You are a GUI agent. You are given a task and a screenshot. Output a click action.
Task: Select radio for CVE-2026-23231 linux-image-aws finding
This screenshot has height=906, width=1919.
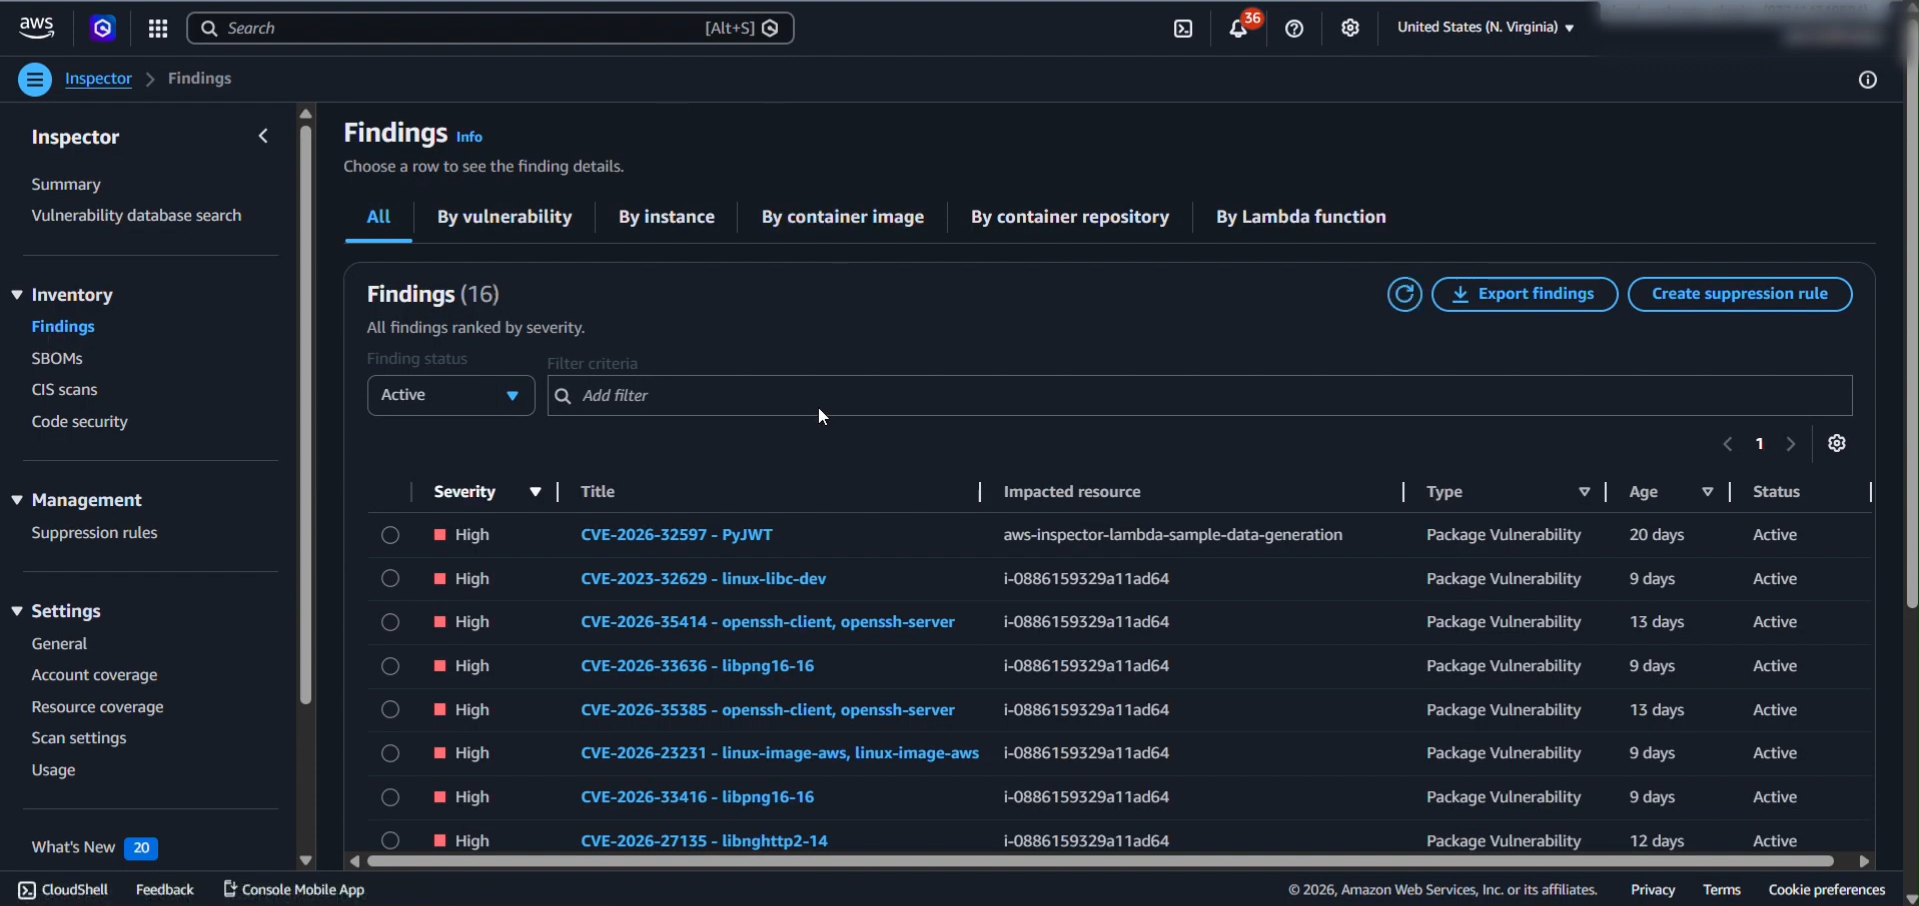pos(390,753)
